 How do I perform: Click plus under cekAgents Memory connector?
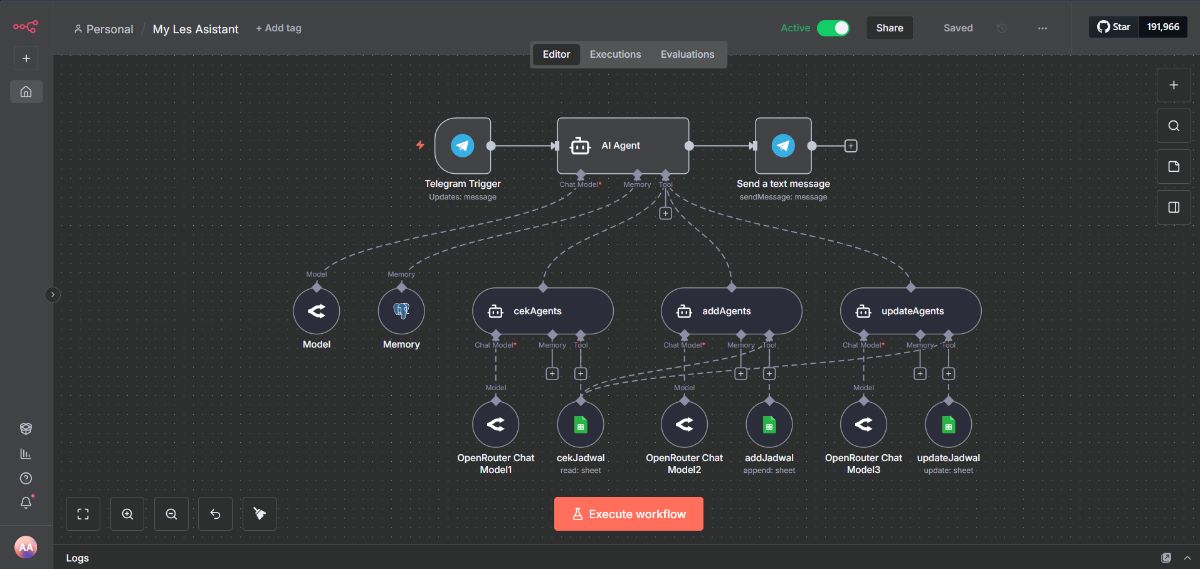click(x=552, y=374)
